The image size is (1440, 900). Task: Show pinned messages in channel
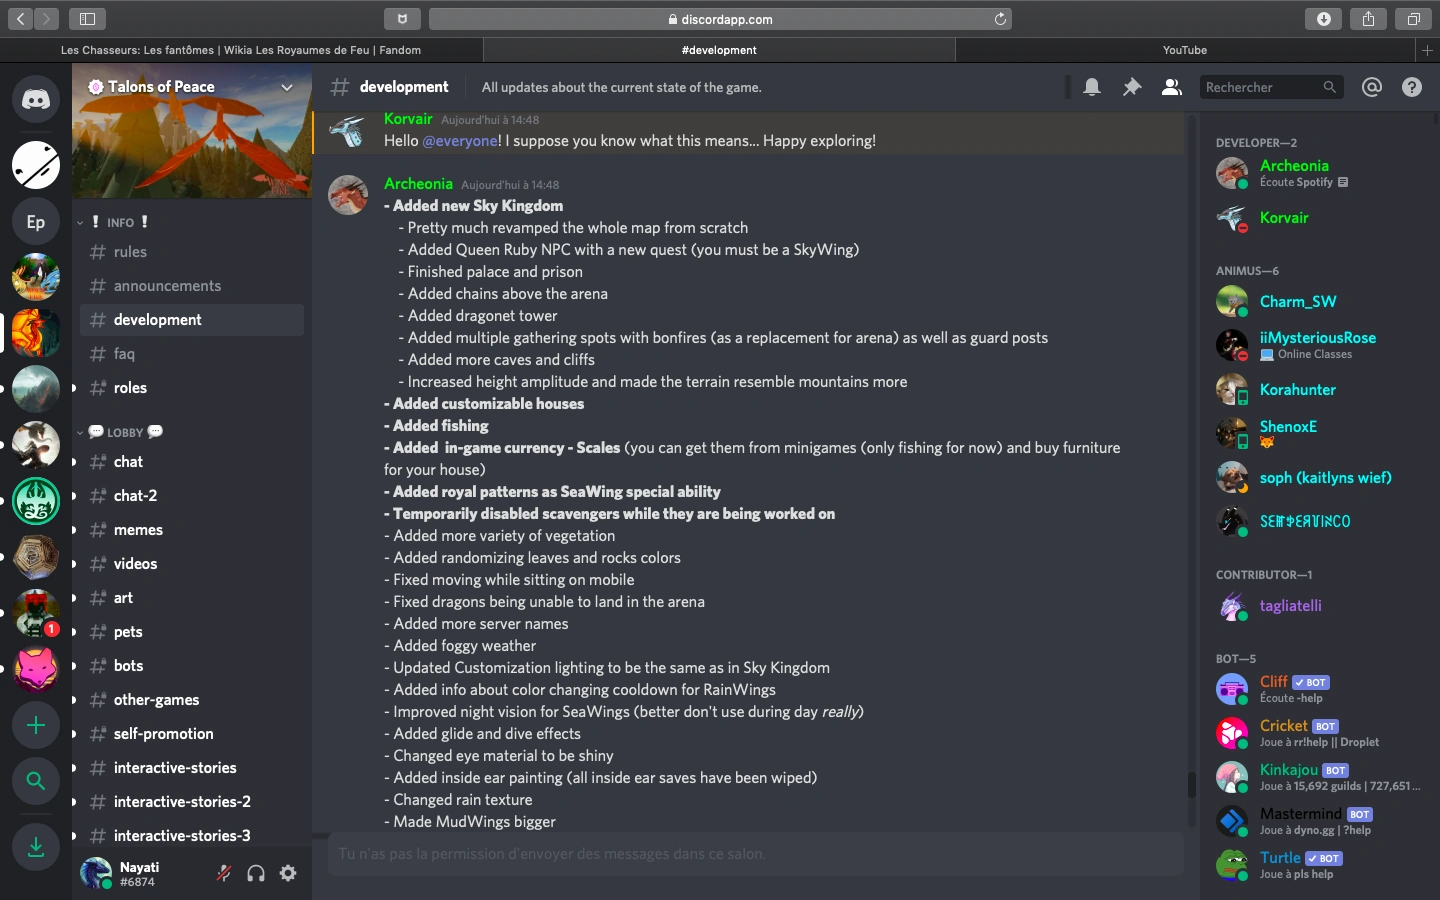click(1132, 88)
